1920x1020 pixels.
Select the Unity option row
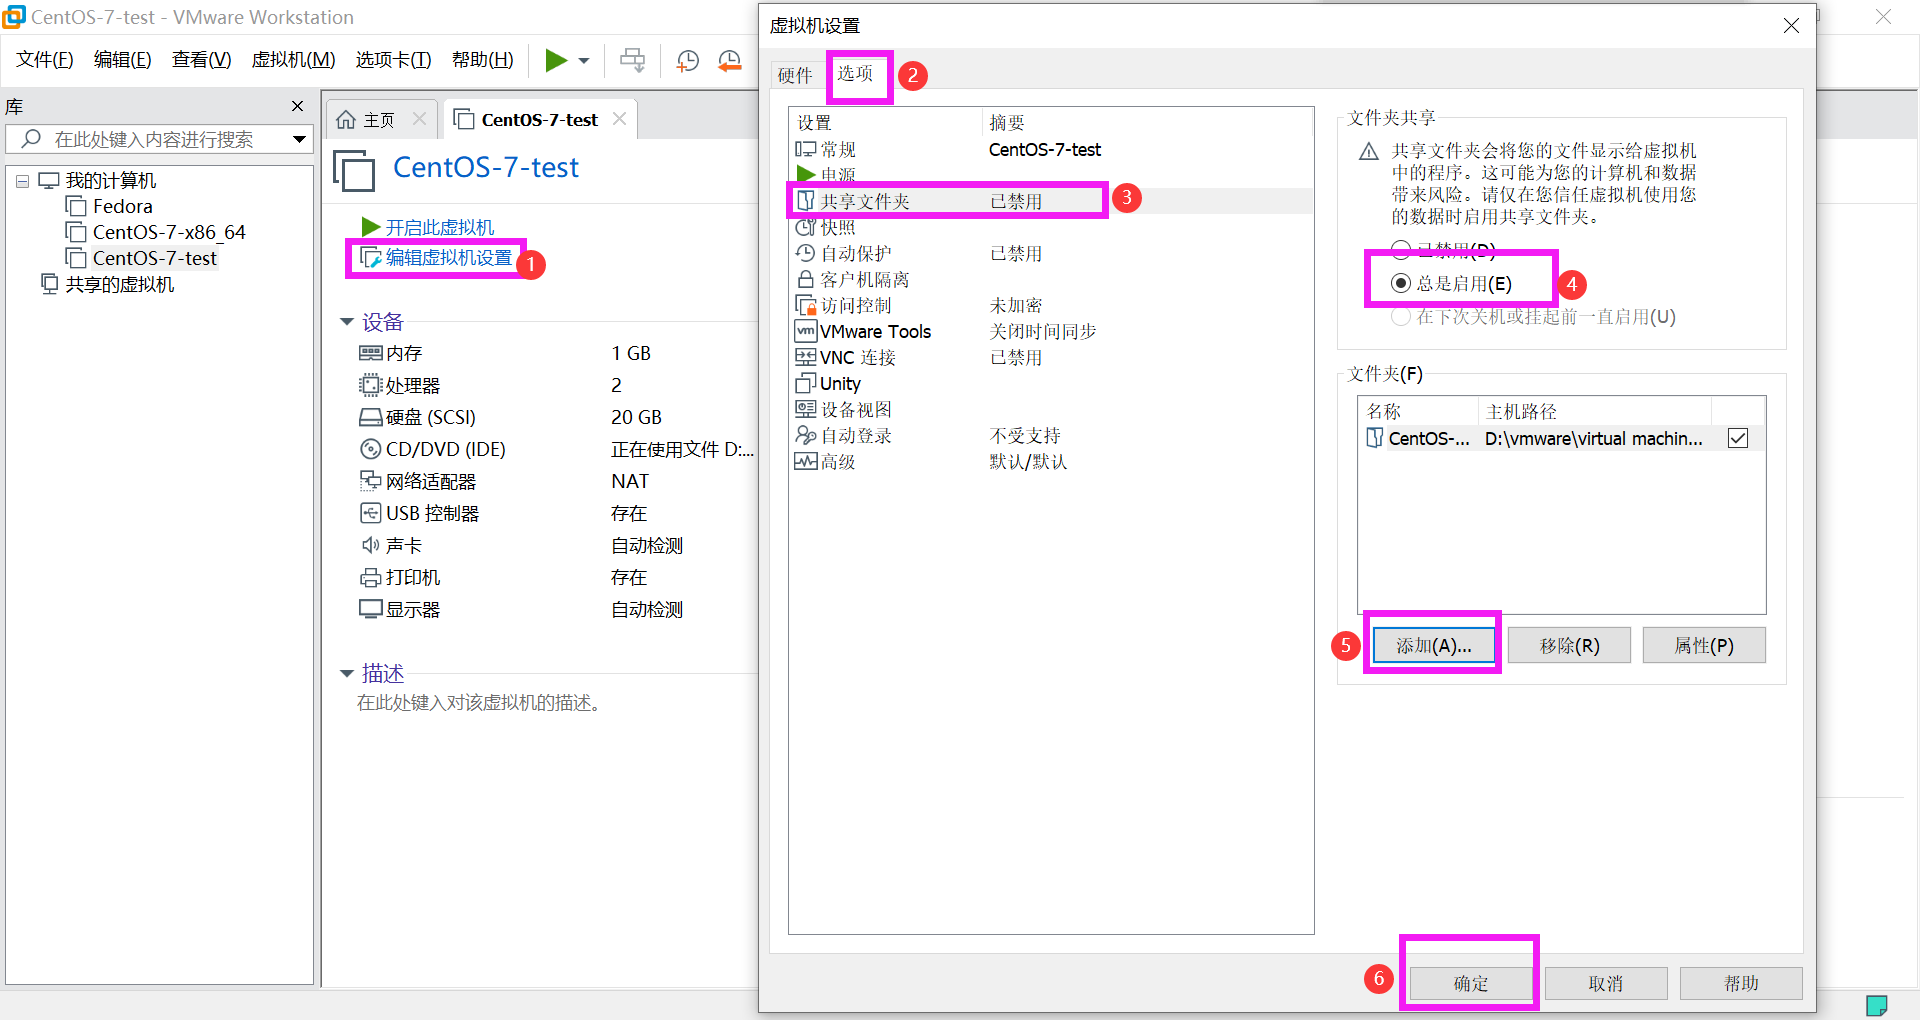pyautogui.click(x=1050, y=384)
